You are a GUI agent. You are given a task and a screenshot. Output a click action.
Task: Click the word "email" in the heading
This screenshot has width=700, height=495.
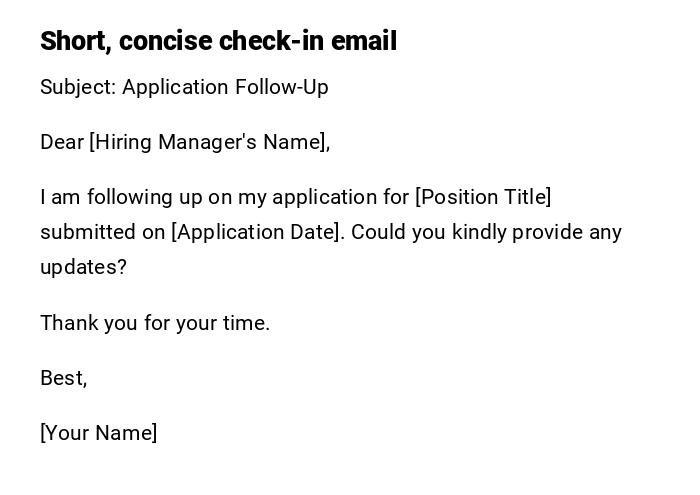[367, 41]
